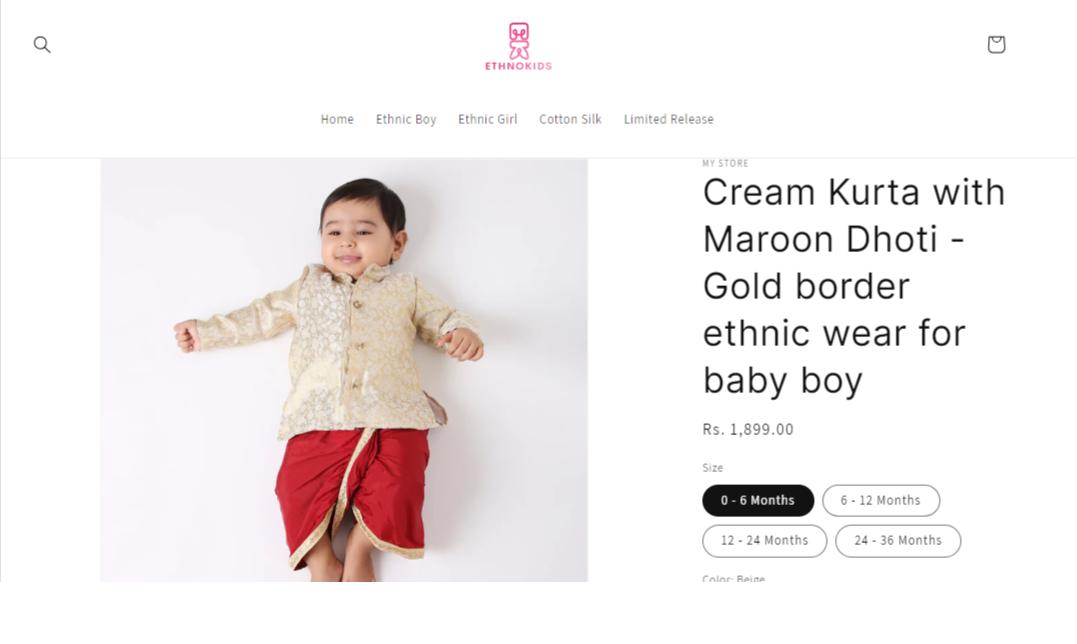1077x644 pixels.
Task: Open the search magnifier icon
Action: pyautogui.click(x=42, y=45)
